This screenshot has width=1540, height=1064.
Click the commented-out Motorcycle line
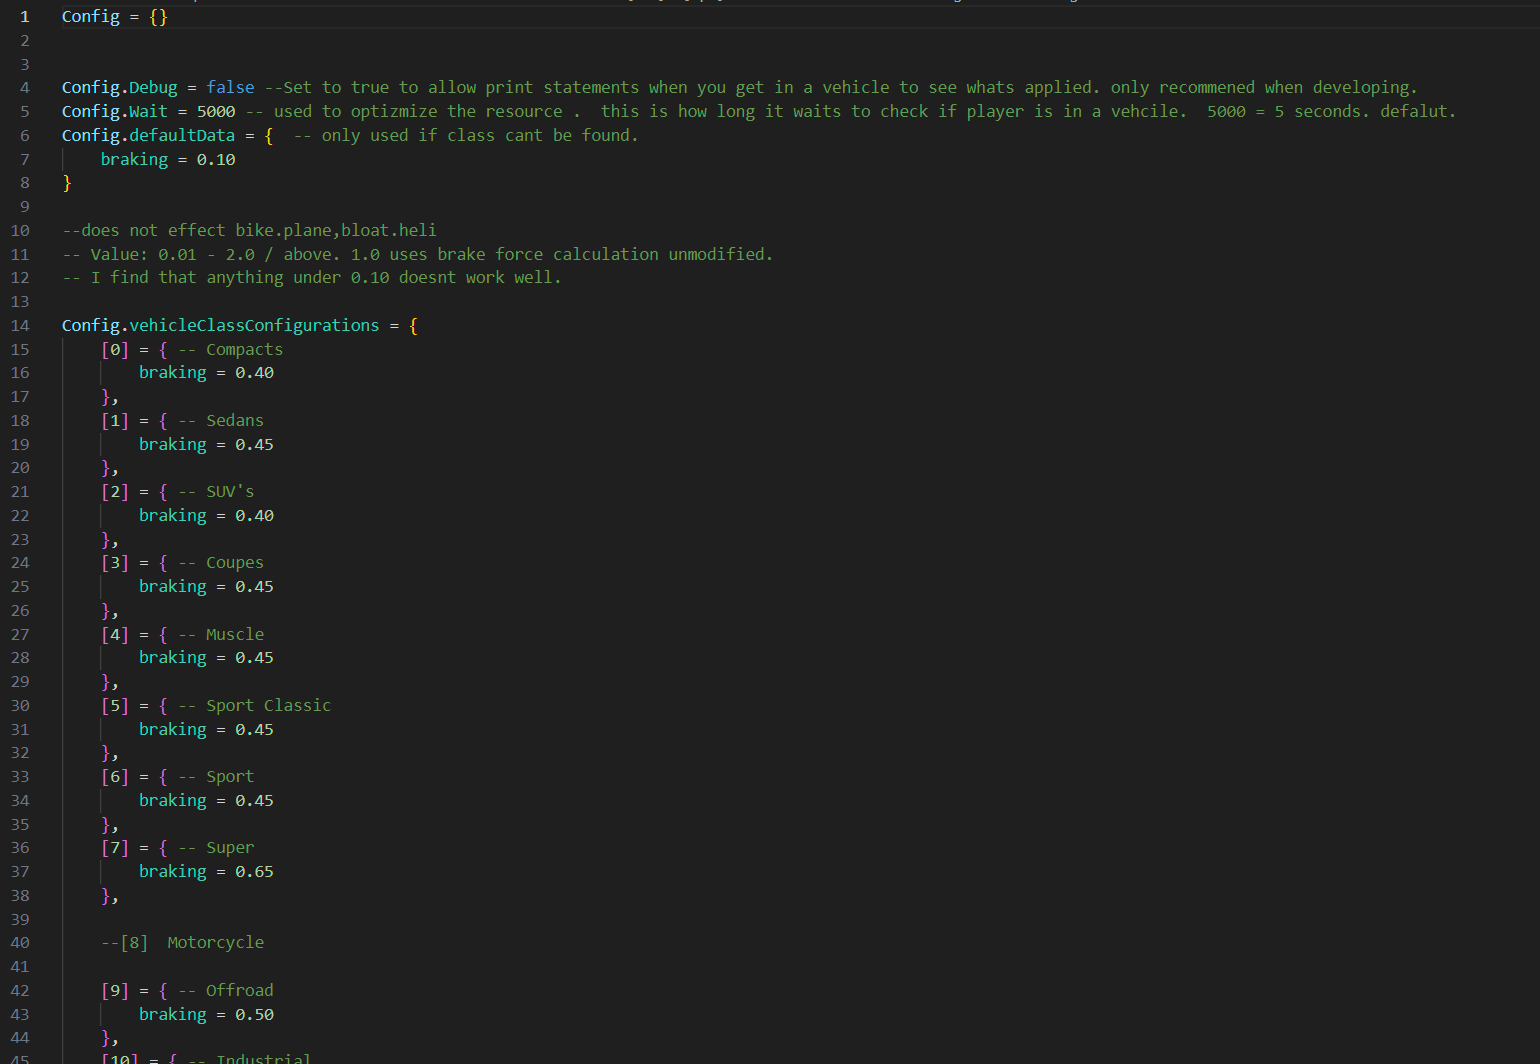pyautogui.click(x=183, y=943)
